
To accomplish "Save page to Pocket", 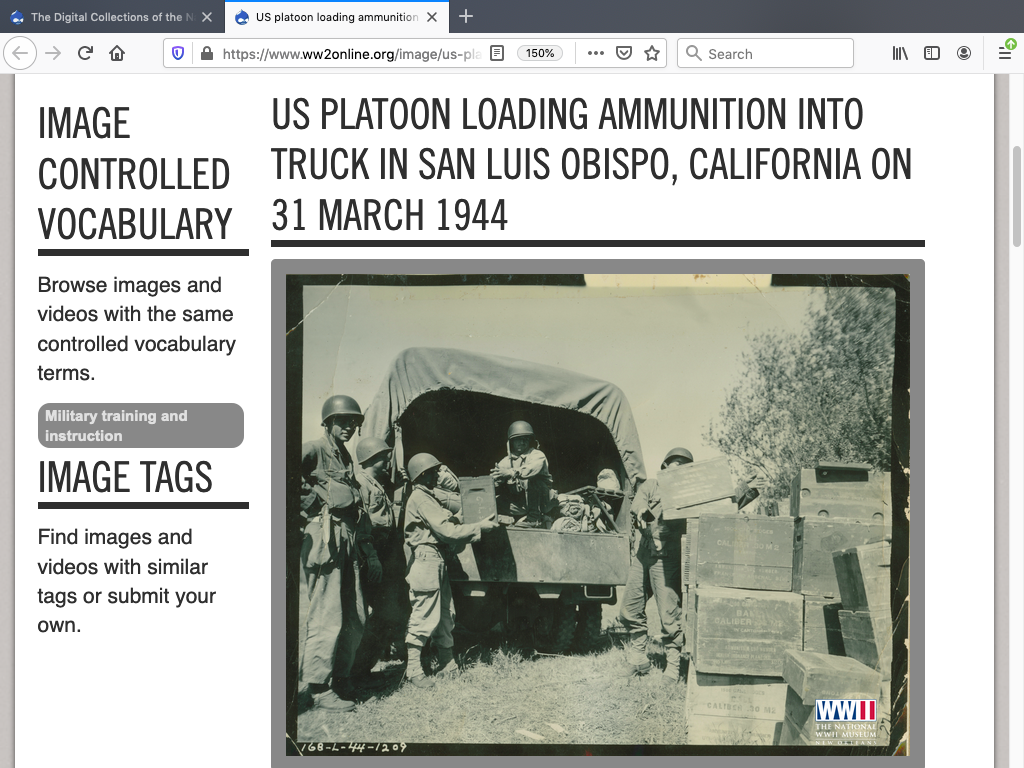I will tap(624, 54).
